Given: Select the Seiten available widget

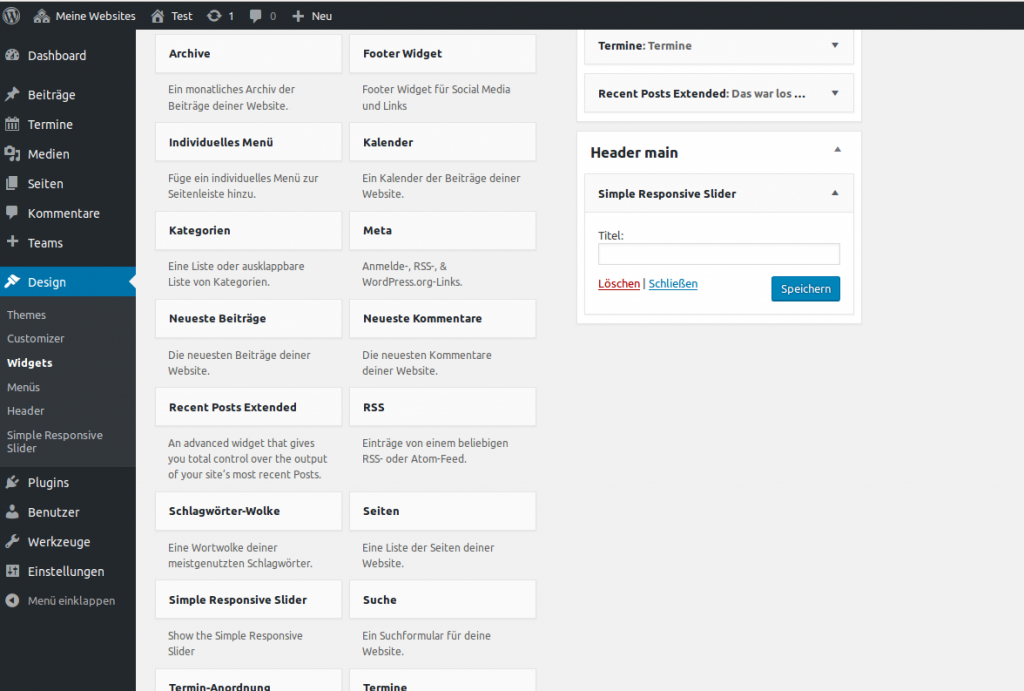Looking at the screenshot, I should pos(443,511).
